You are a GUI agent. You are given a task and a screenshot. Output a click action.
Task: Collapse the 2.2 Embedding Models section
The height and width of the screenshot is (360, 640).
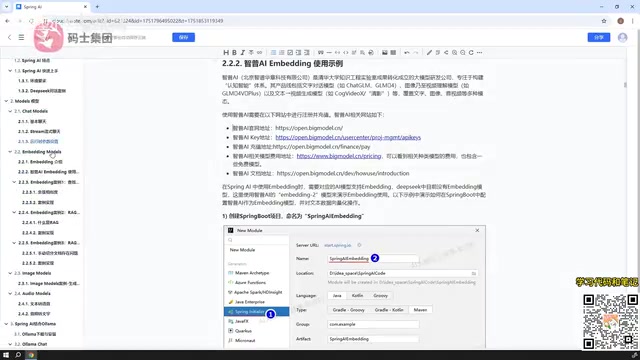(x=10, y=151)
